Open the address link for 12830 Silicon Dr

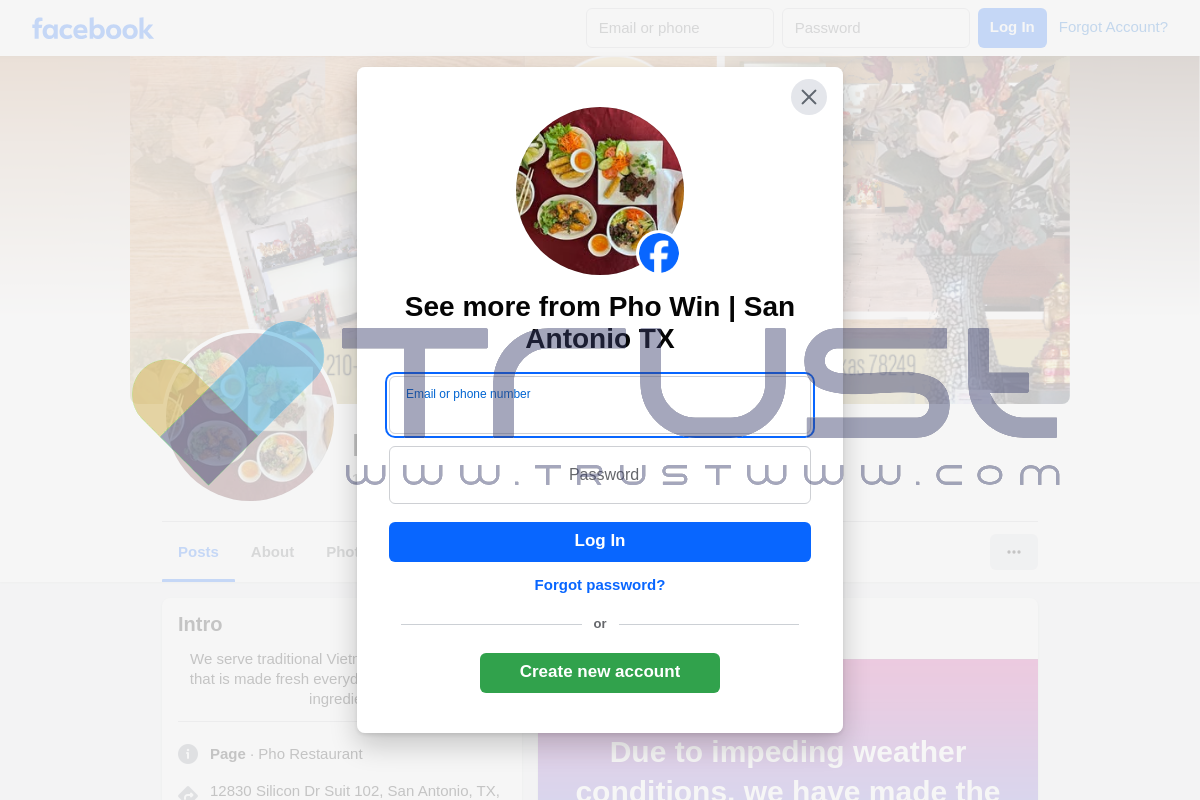[355, 791]
